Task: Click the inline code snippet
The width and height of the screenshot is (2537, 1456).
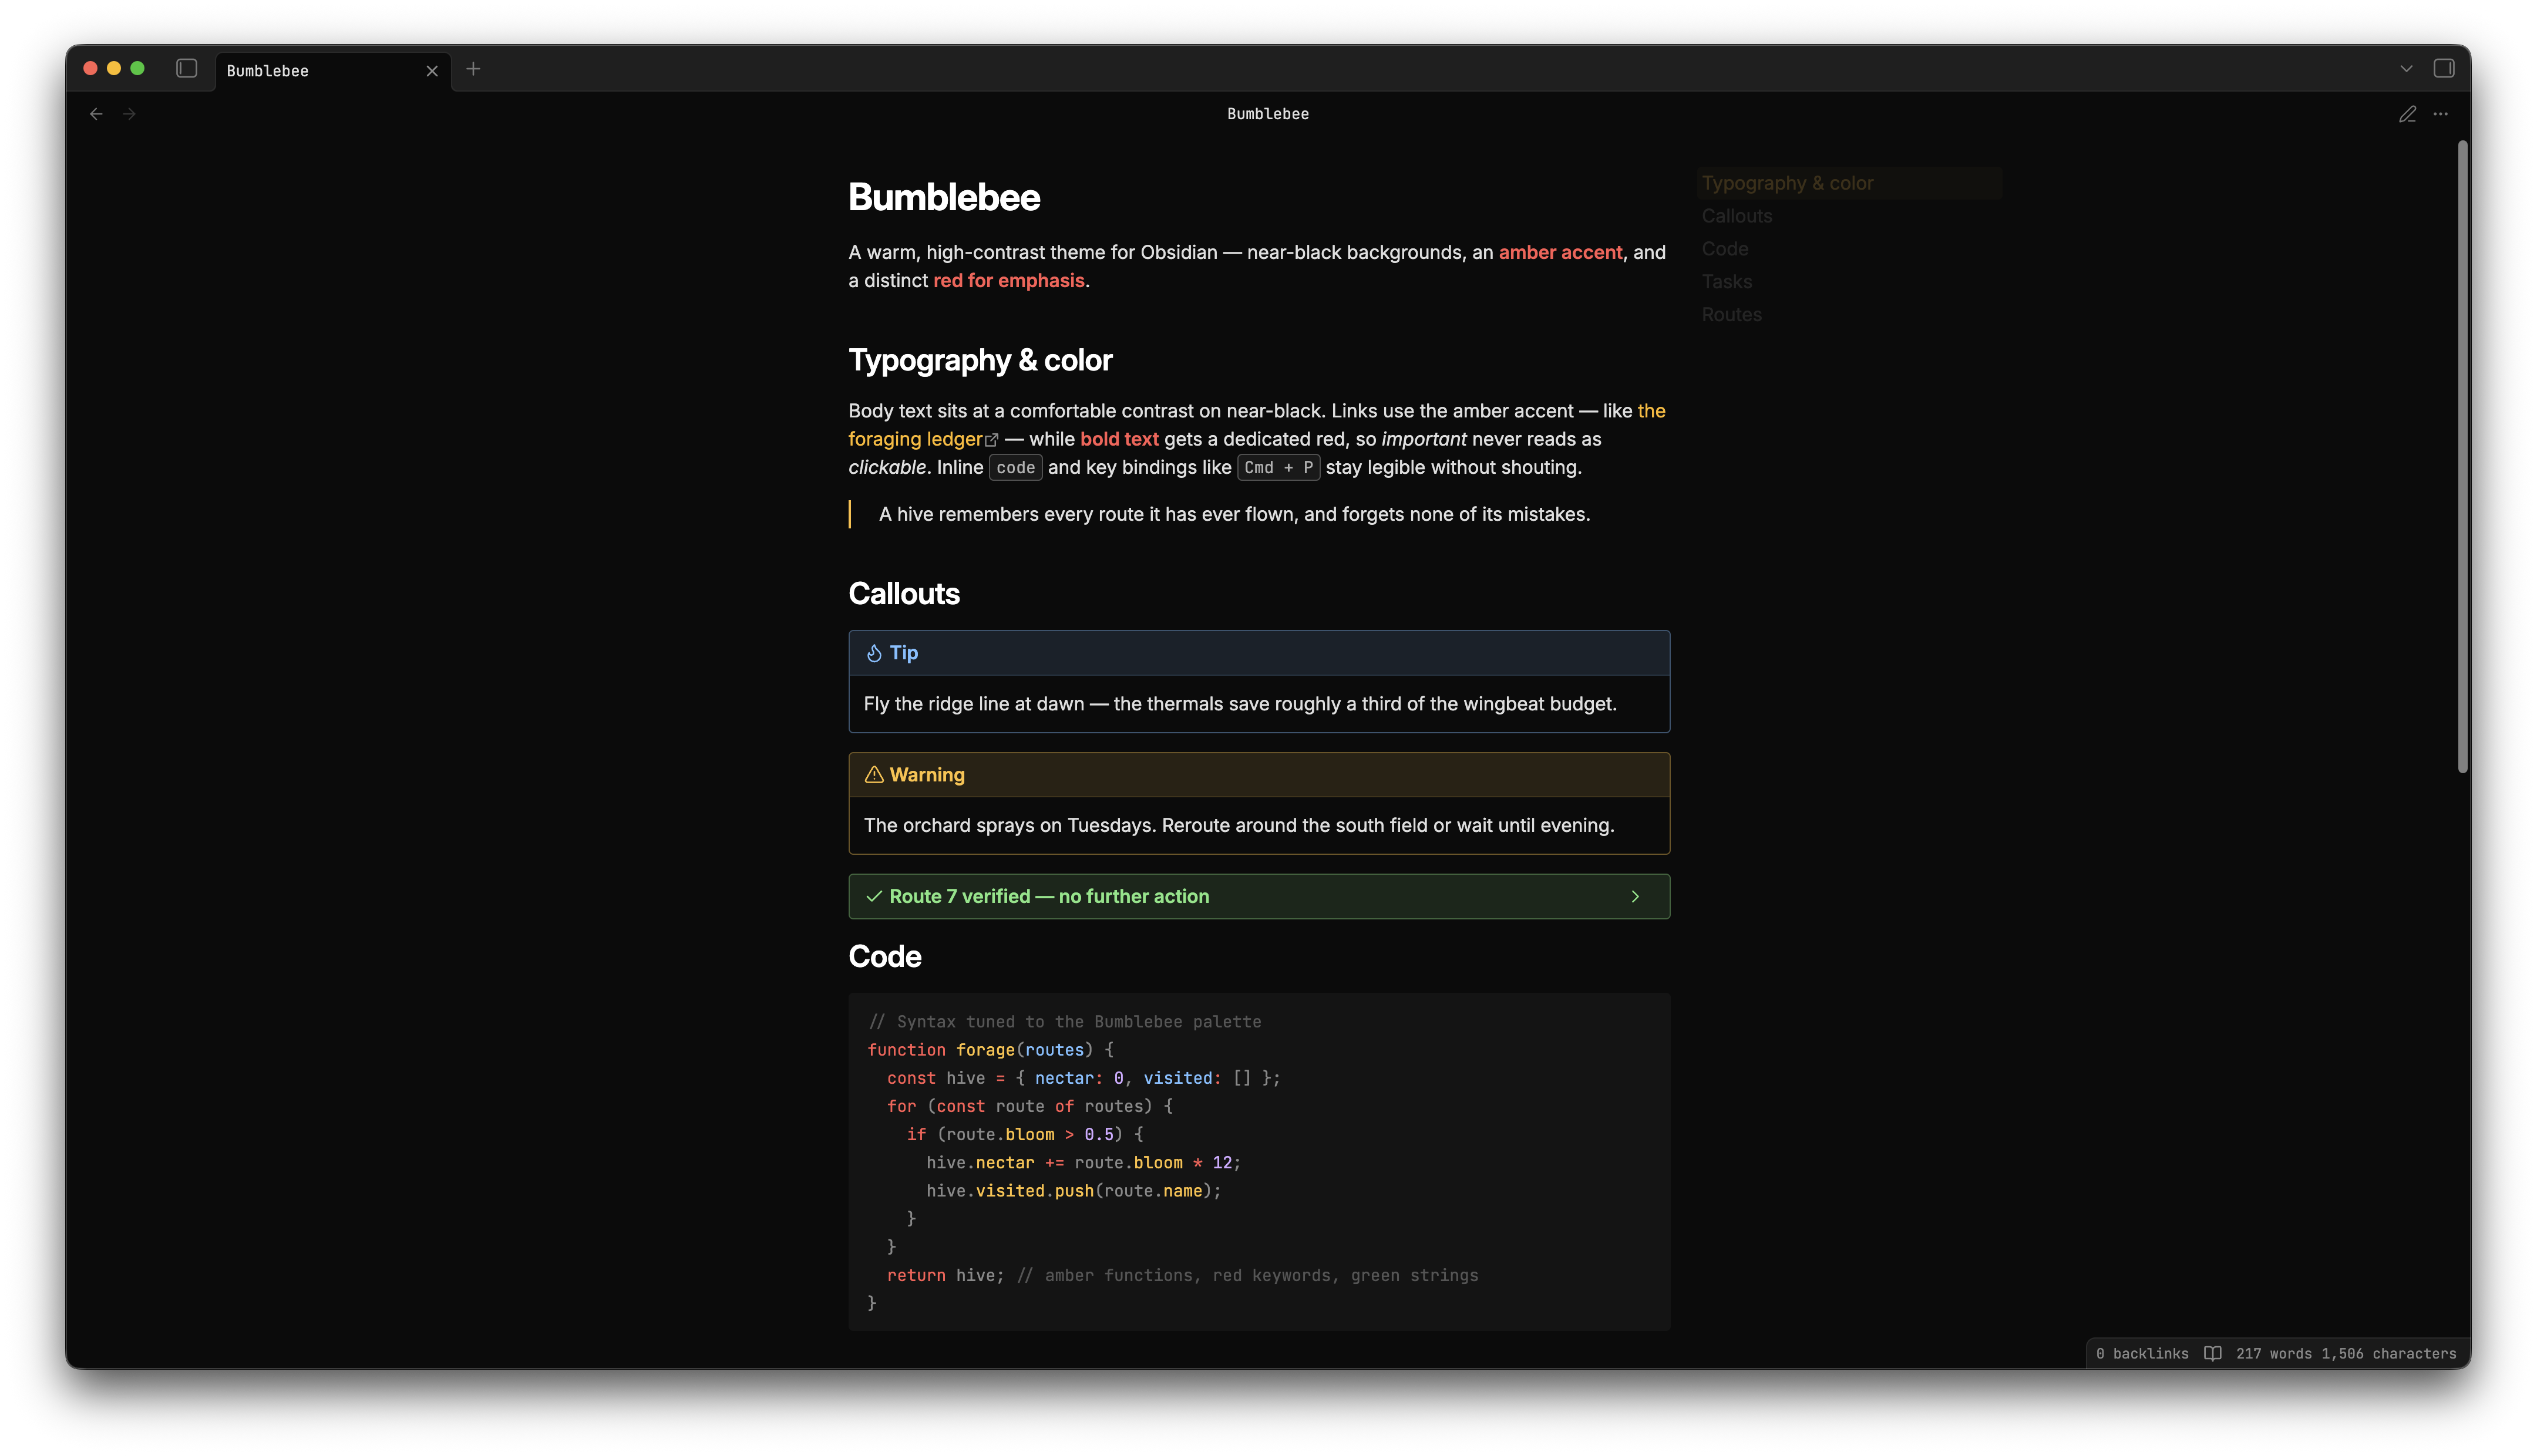Action: tap(1015, 467)
